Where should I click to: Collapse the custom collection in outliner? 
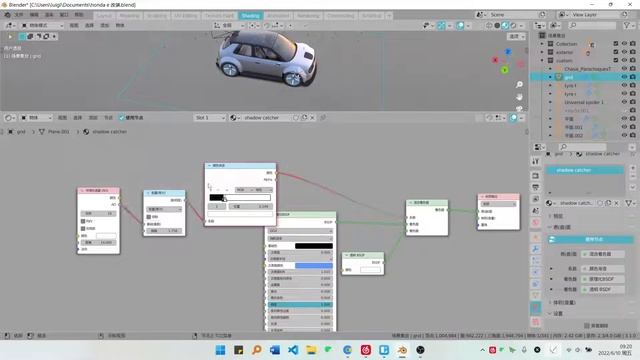[x=542, y=60]
